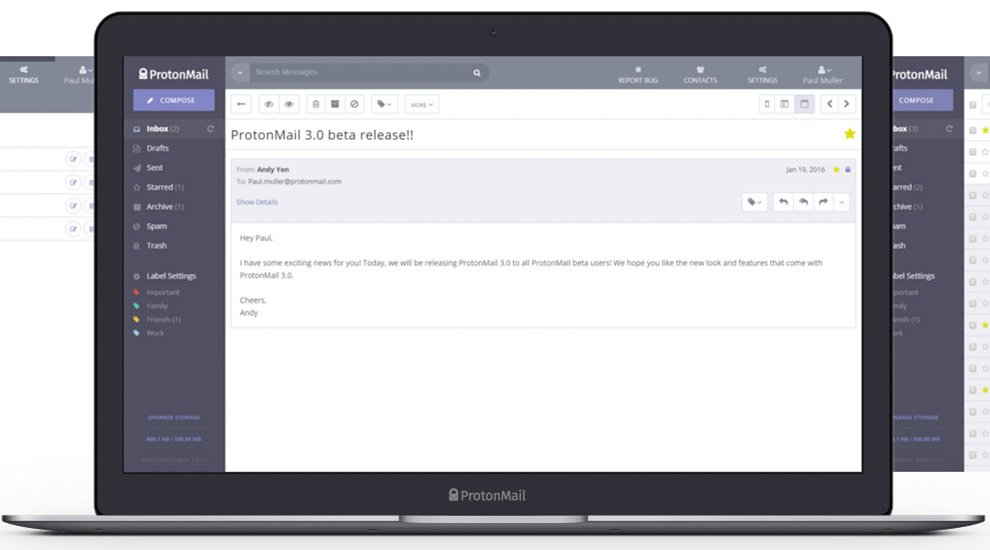Open top-bar chevron in right background window
Viewport: 990px width, 550px height.
click(979, 73)
